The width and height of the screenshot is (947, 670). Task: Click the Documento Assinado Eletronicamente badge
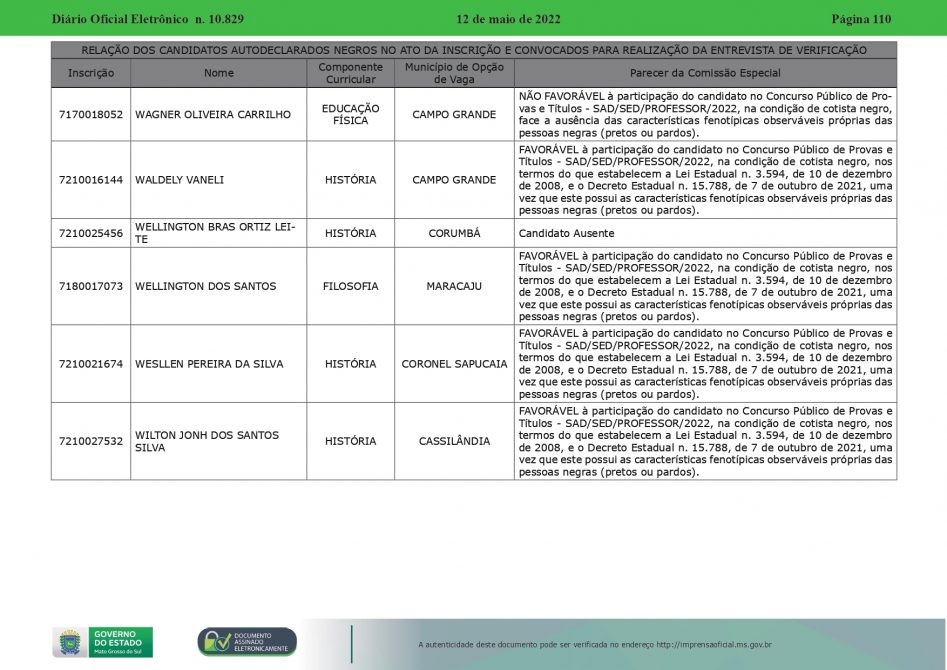click(247, 642)
